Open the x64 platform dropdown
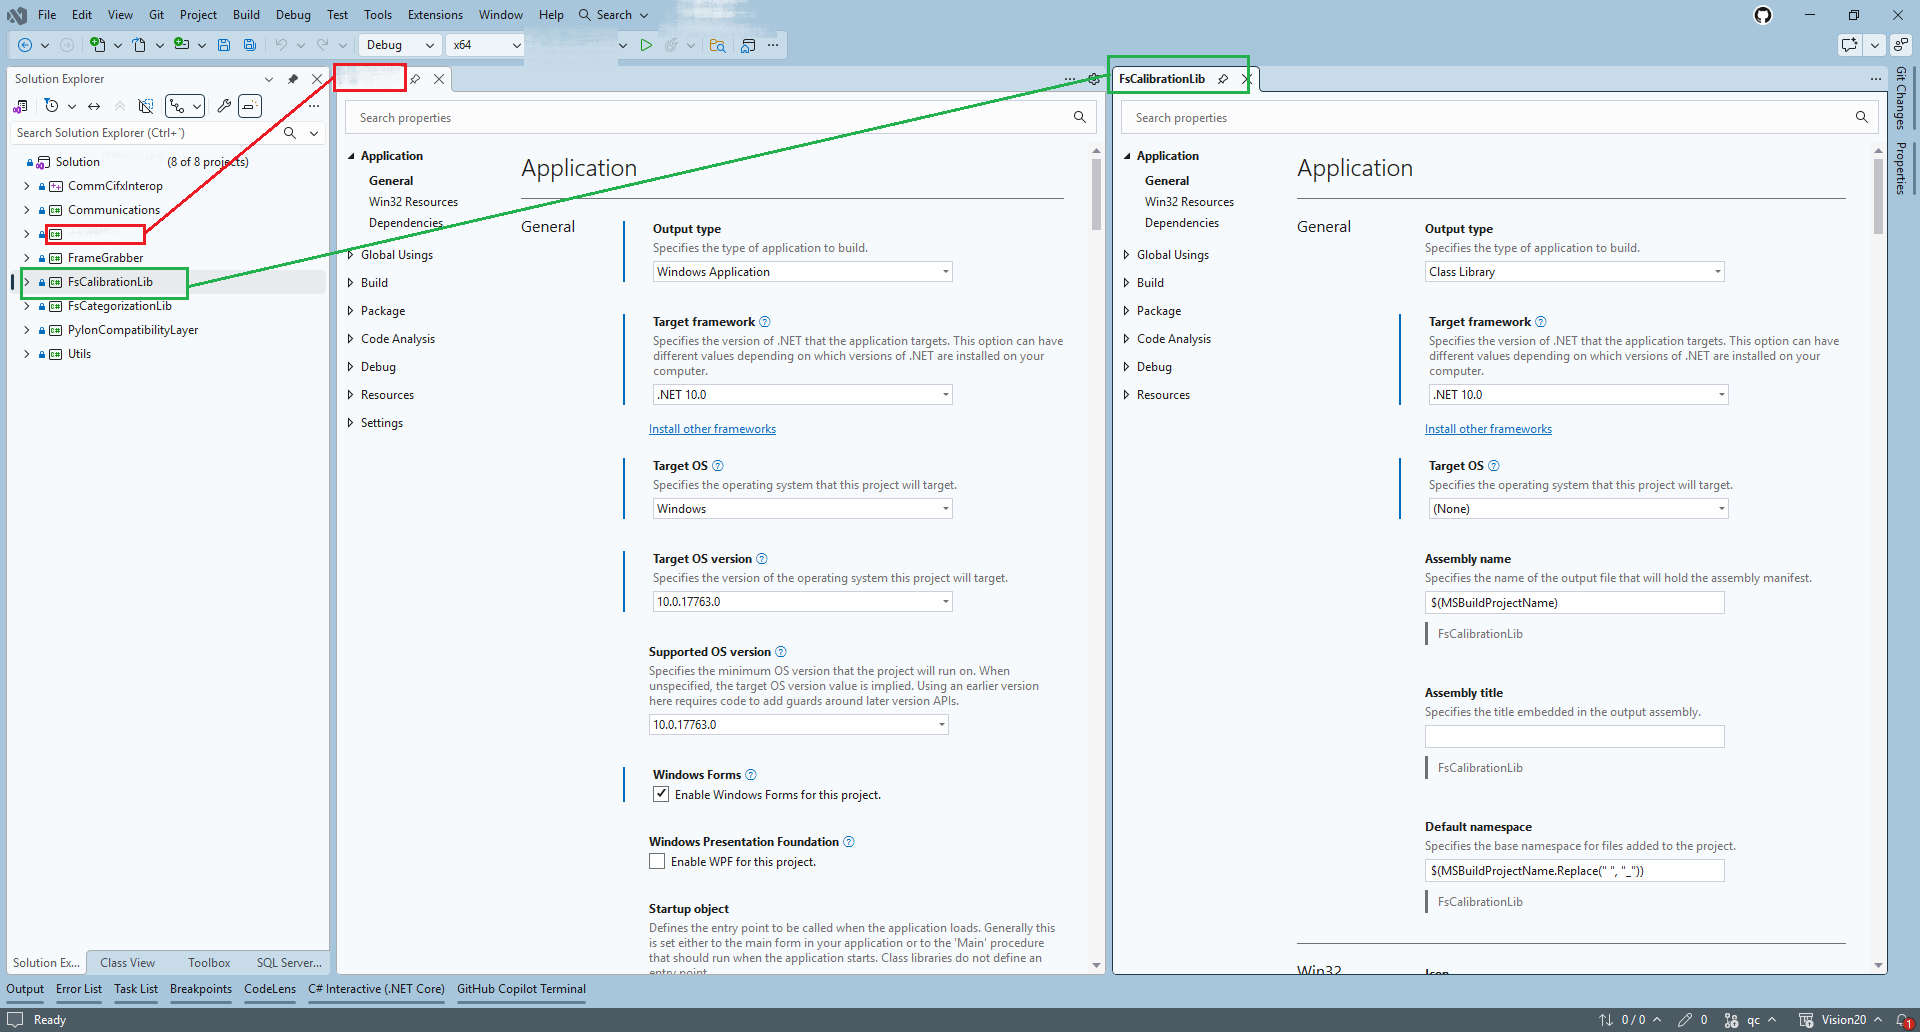The width and height of the screenshot is (1920, 1032). coord(486,45)
